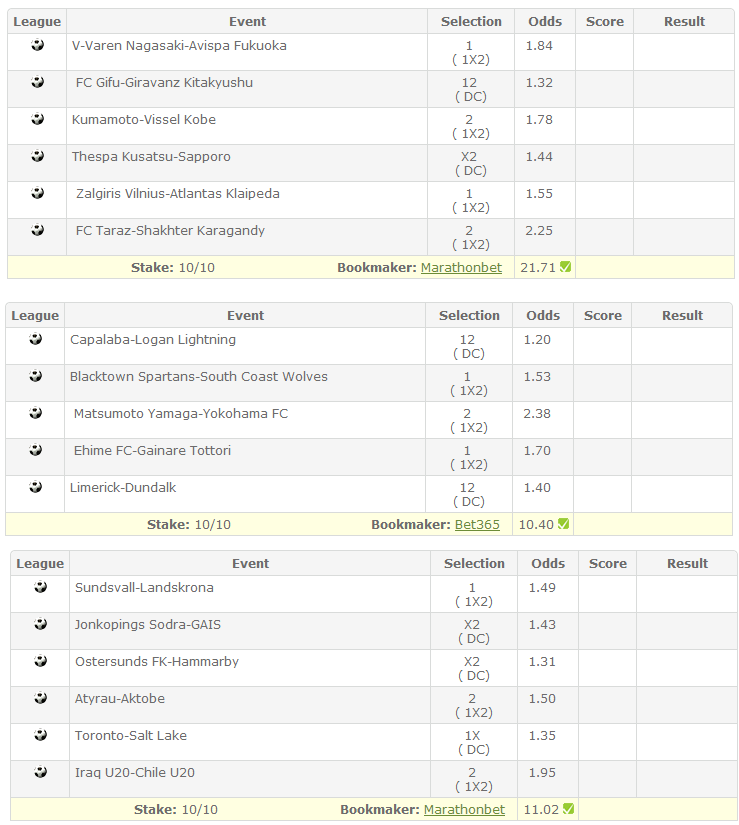
Task: Open Marathonbet link under the 11.02 slip
Action: (x=464, y=810)
